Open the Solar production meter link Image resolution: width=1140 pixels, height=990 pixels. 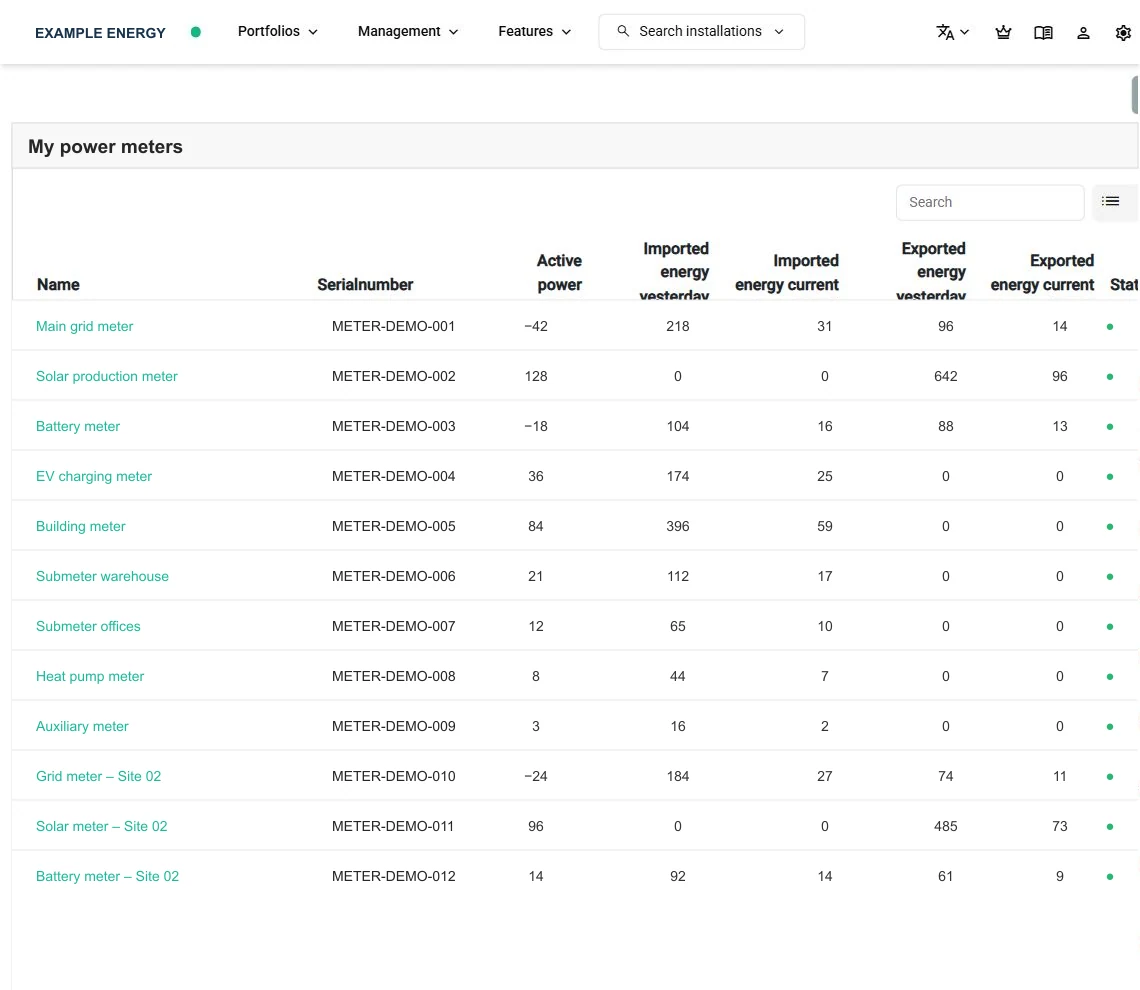[107, 377]
